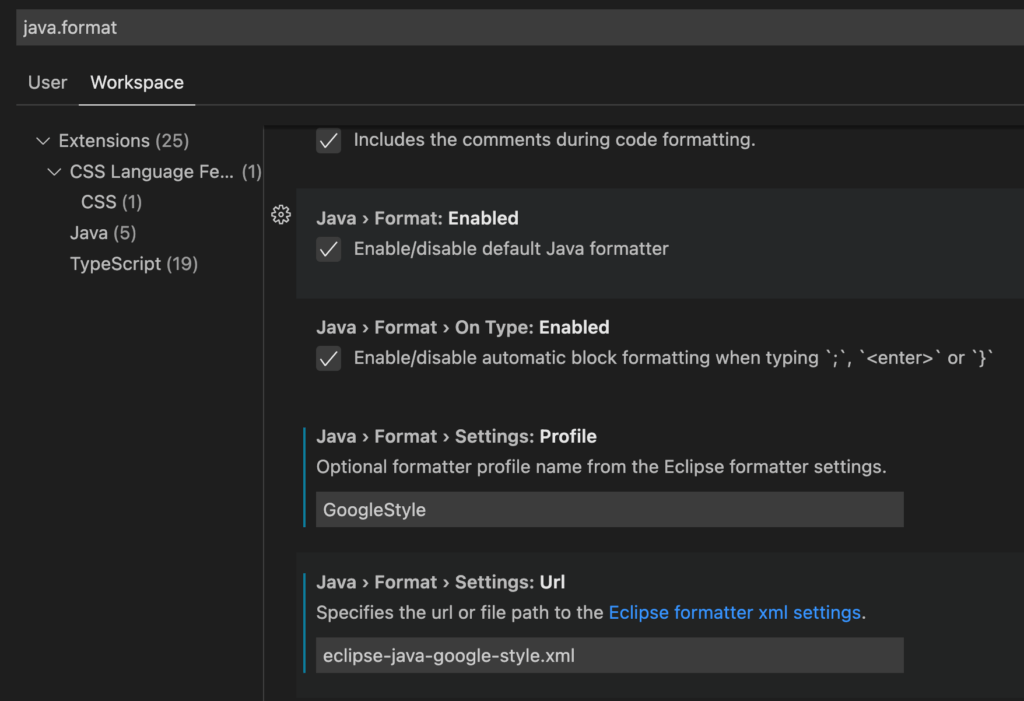Open the Eclipse formatter xml settings link
Viewport: 1024px width, 701px height.
pyautogui.click(x=735, y=612)
